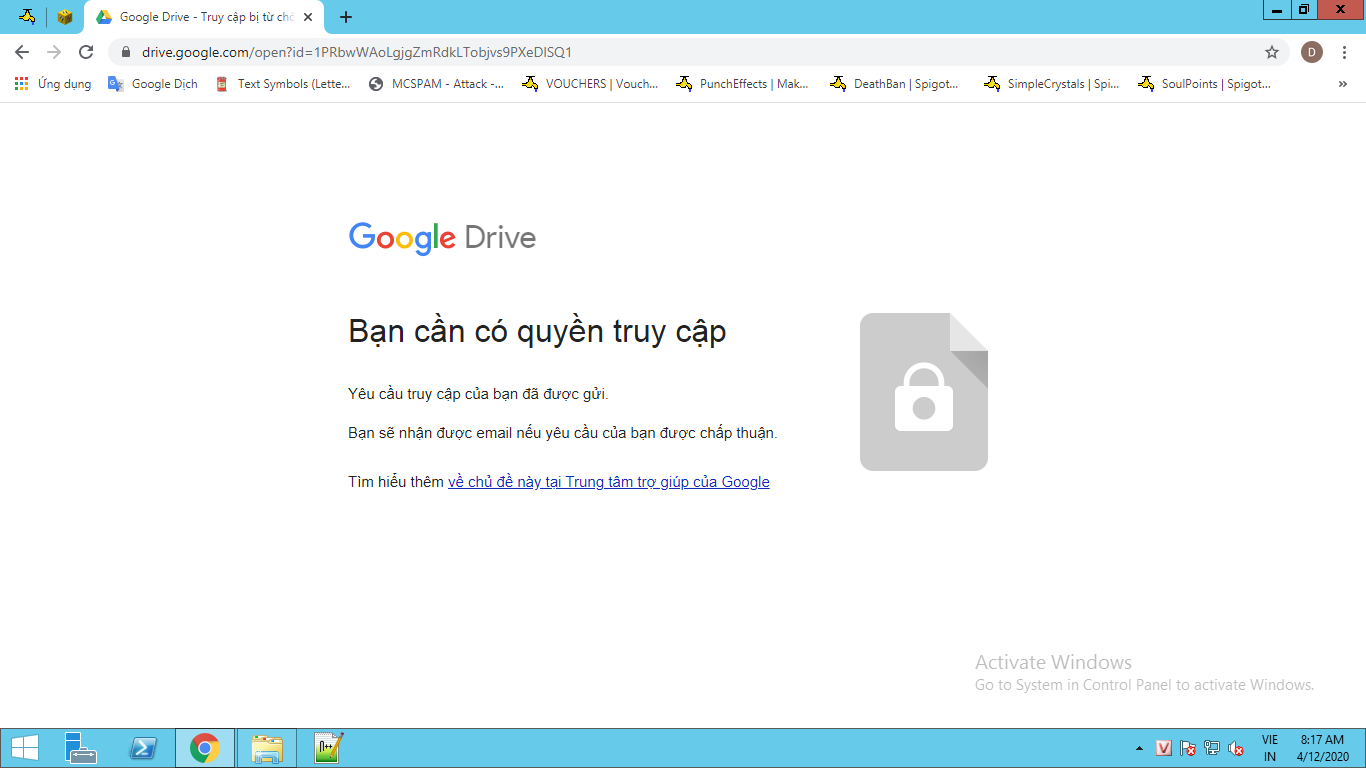Click the Google Drive logo

point(442,238)
